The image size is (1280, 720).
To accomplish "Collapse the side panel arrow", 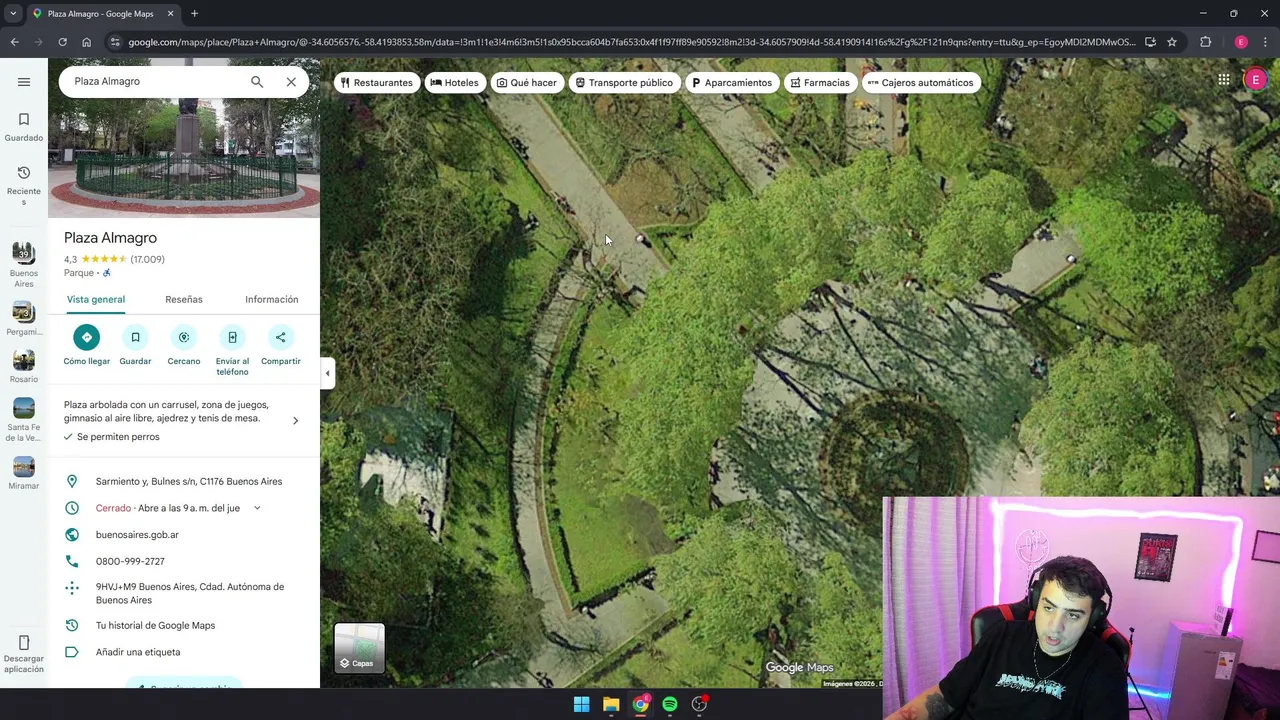I will pos(327,373).
